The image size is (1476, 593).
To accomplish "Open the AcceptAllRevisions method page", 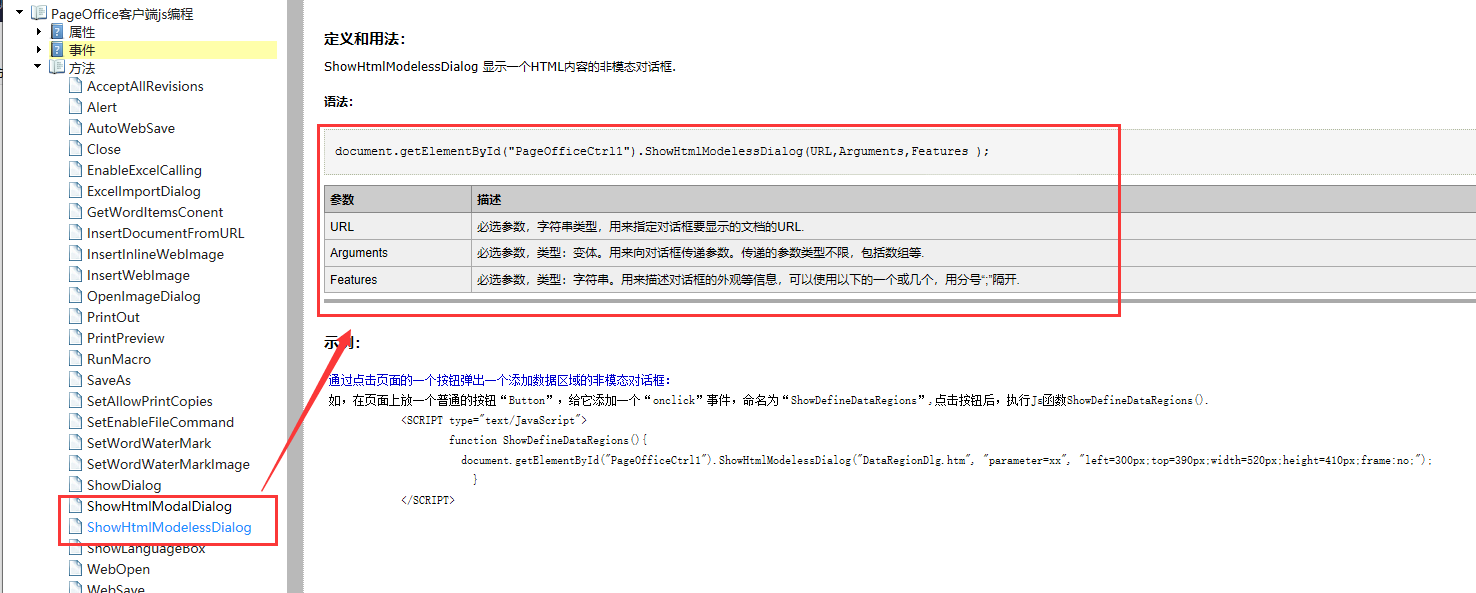I will 145,86.
